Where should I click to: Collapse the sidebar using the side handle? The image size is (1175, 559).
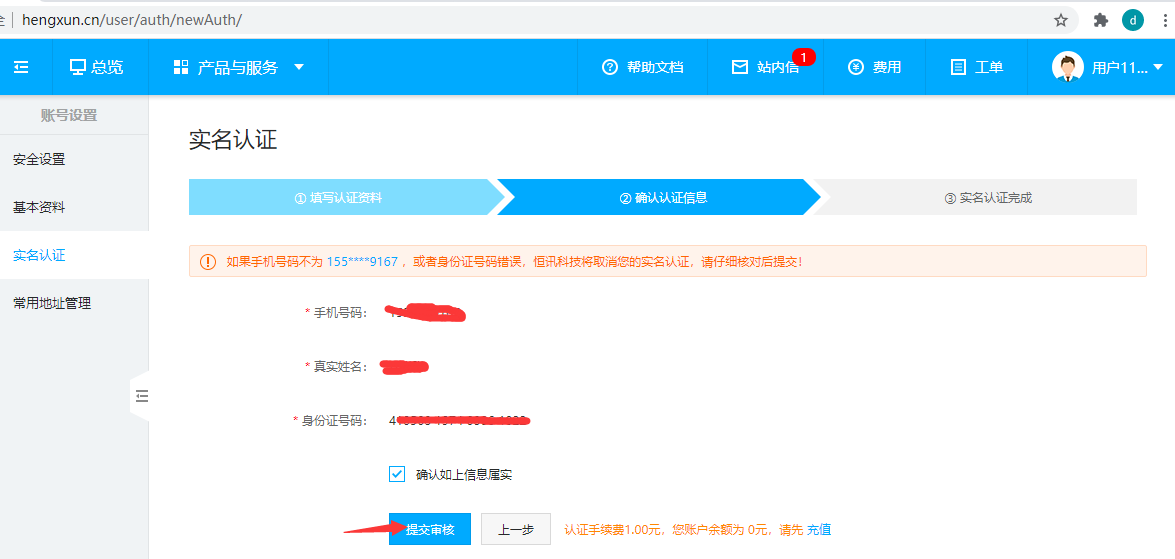140,397
